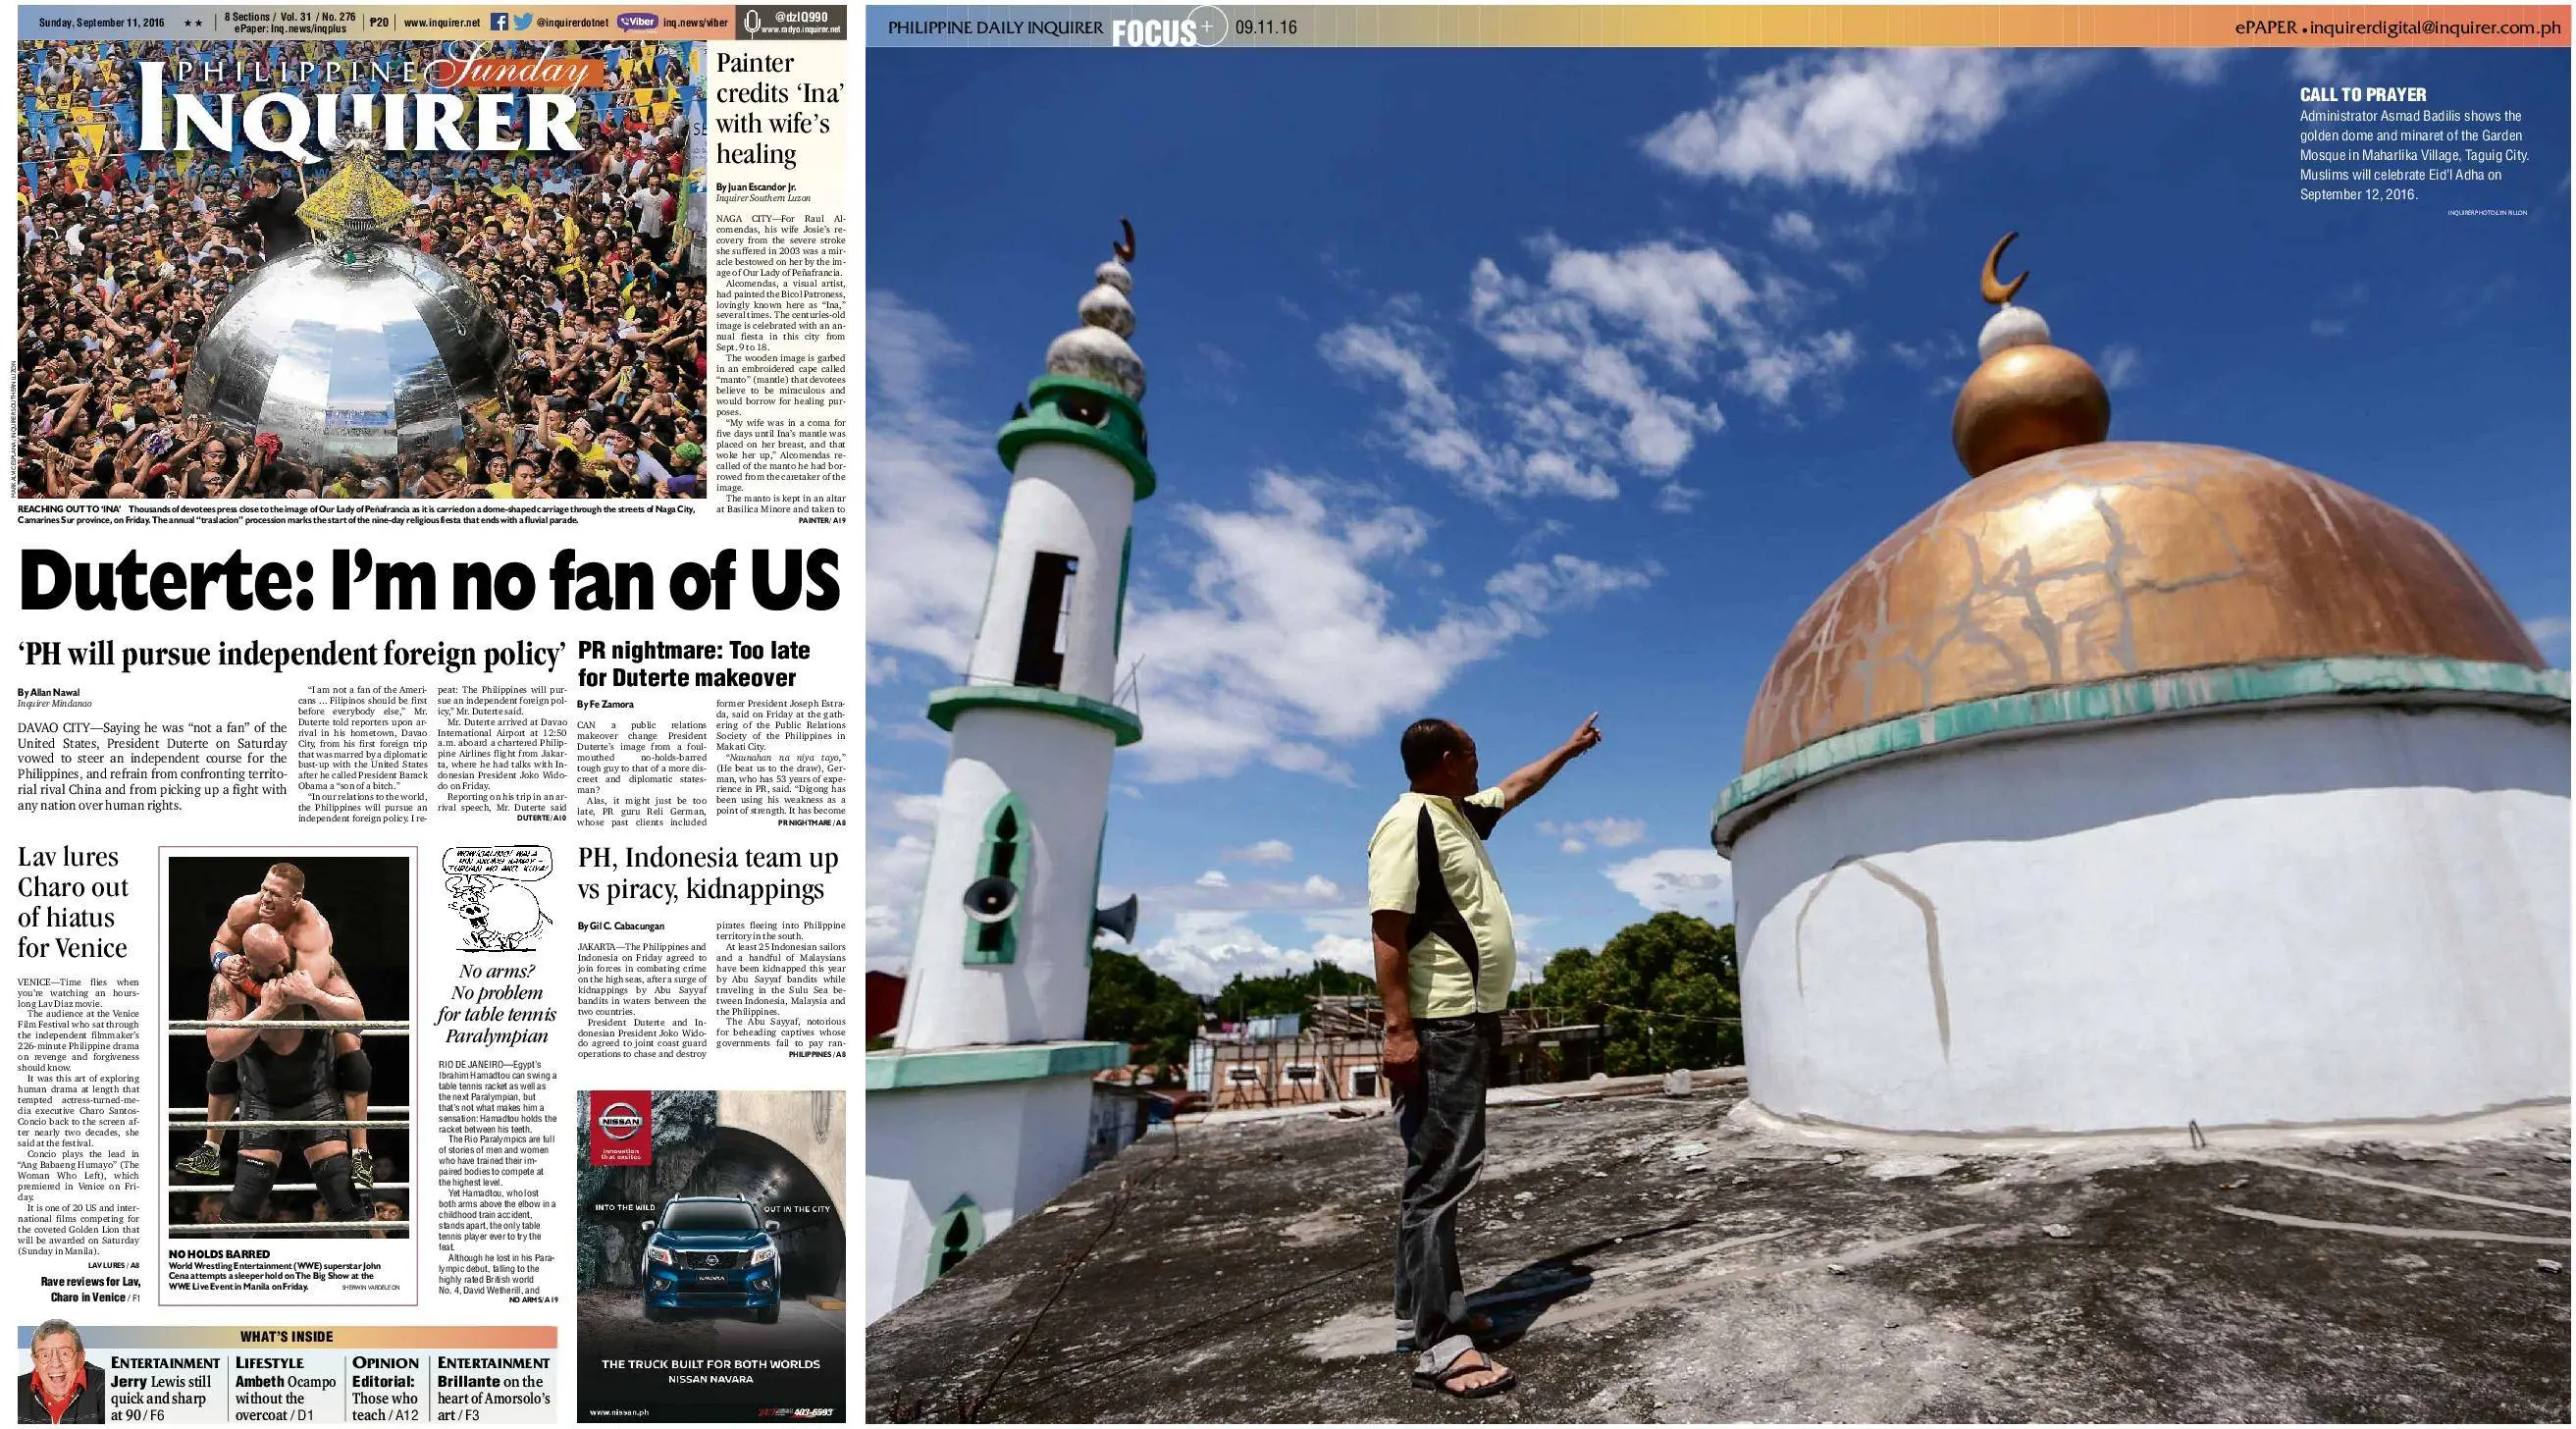Click the purple Viber logo
2576x1429 pixels.
pyautogui.click(x=637, y=21)
